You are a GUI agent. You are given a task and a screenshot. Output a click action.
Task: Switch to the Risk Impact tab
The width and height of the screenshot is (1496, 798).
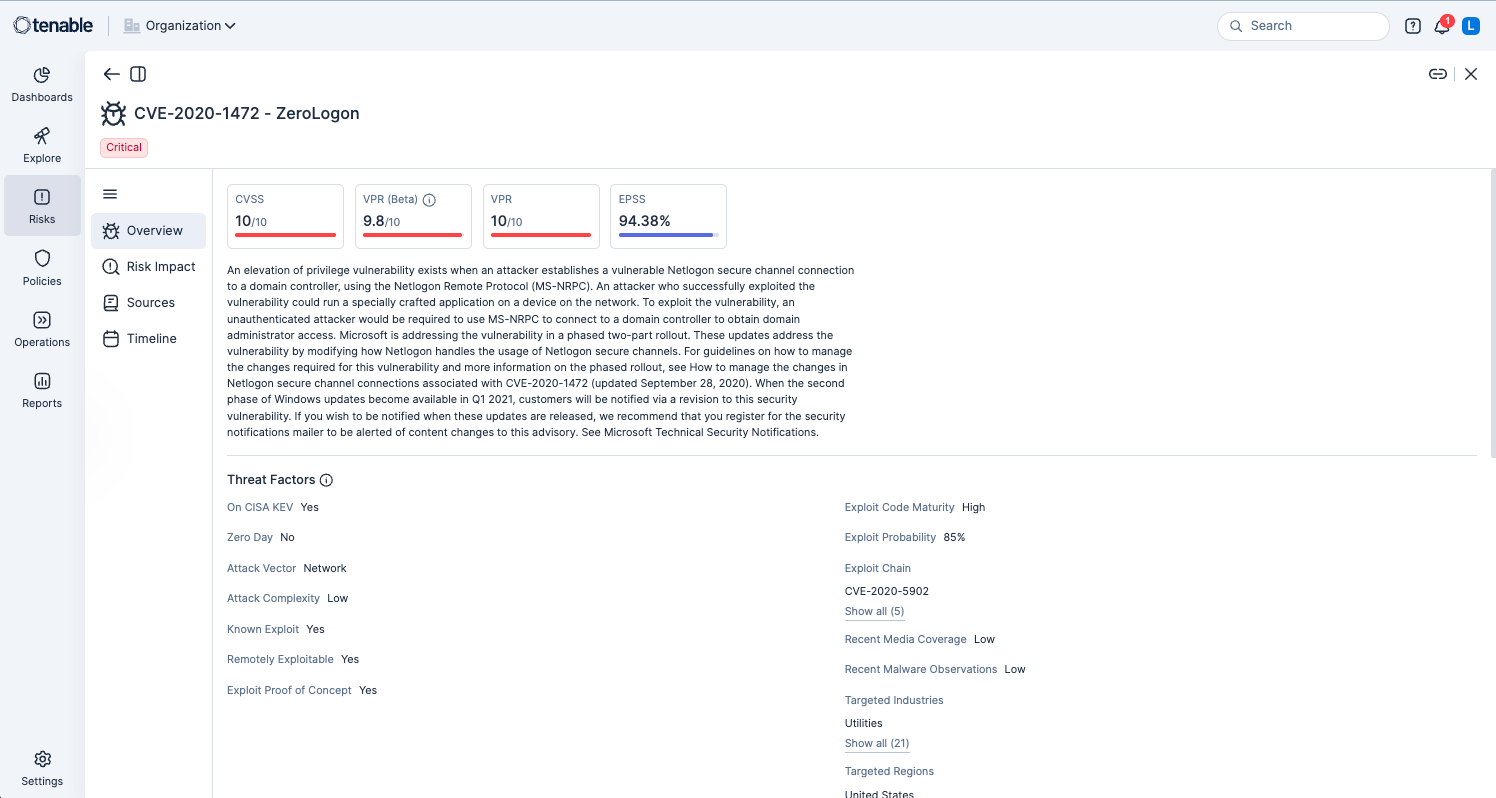tap(160, 267)
